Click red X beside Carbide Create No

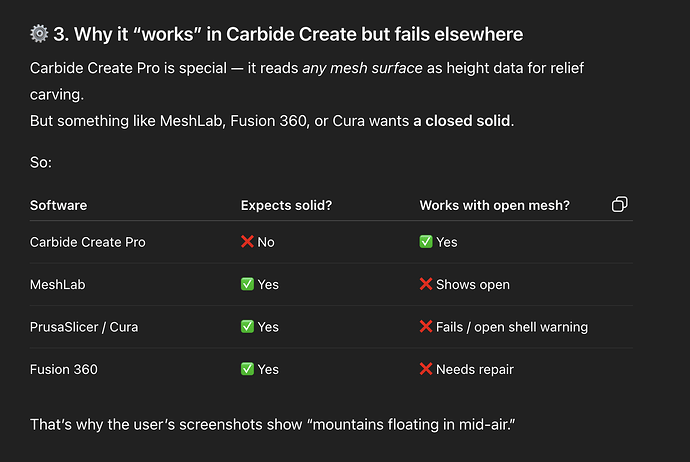[247, 242]
